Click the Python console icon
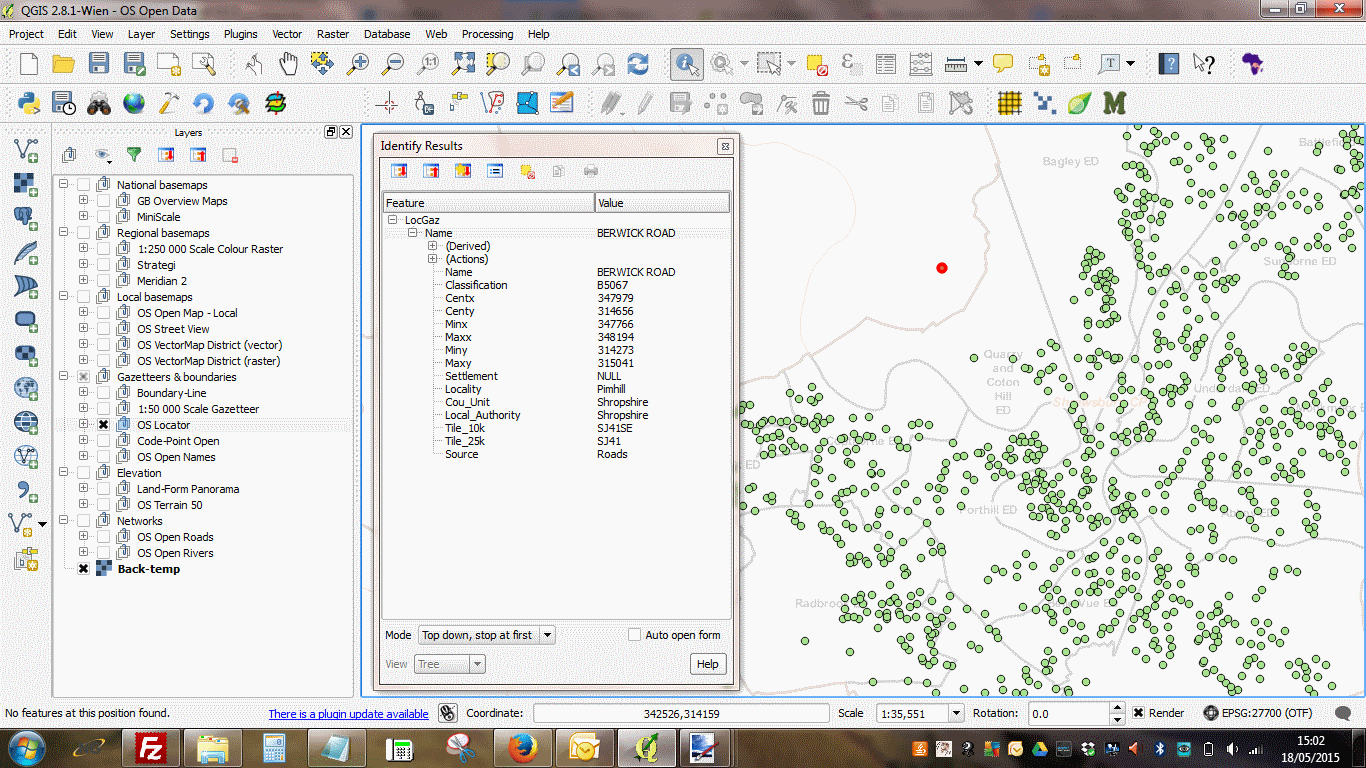1366x768 pixels. click(x=28, y=102)
